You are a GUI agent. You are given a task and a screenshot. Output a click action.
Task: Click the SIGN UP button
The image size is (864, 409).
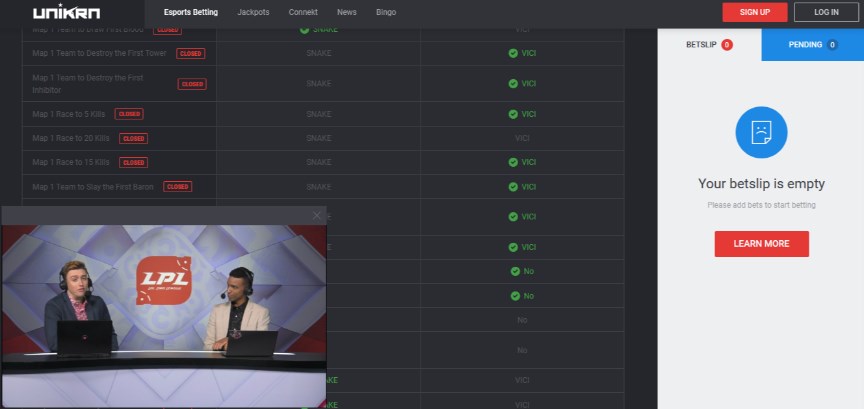pos(754,12)
